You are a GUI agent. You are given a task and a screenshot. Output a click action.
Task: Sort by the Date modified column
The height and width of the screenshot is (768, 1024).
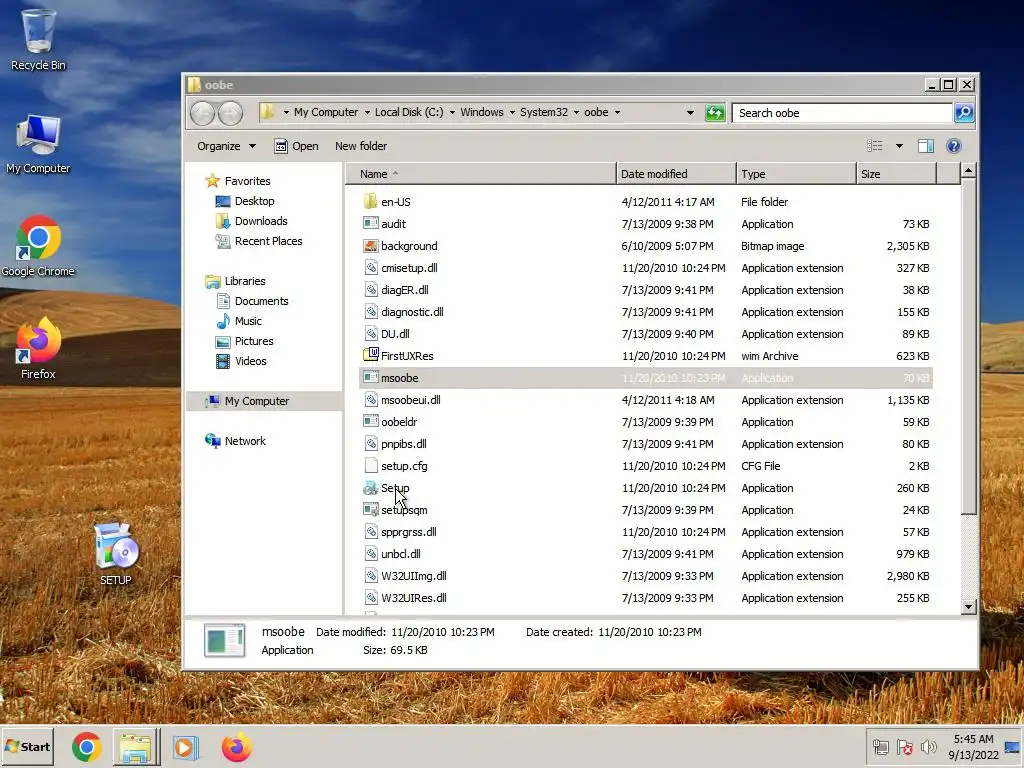(676, 174)
